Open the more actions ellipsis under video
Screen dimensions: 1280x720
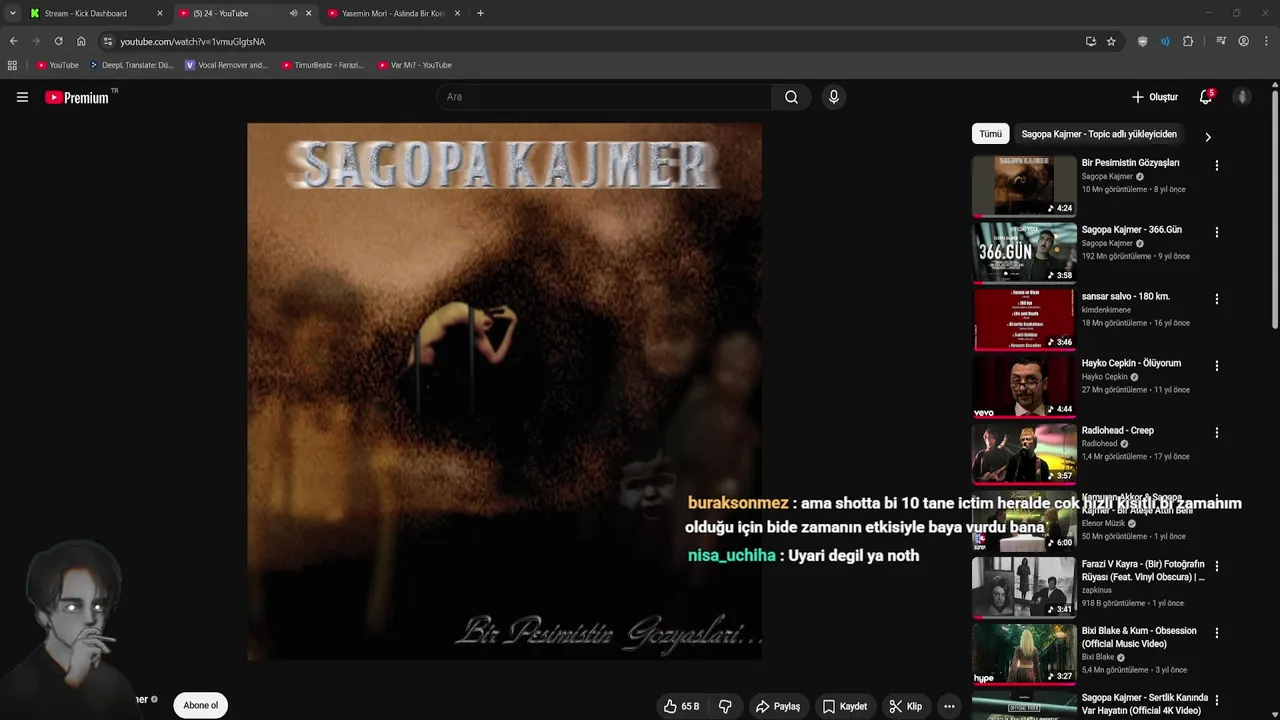click(x=949, y=706)
